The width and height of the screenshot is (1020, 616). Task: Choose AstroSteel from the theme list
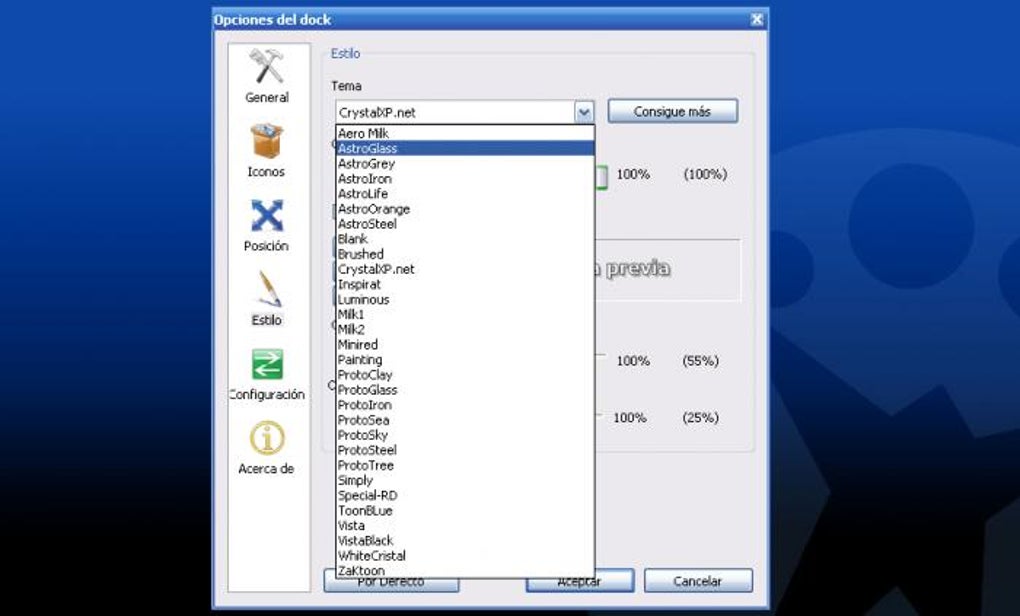click(465, 224)
